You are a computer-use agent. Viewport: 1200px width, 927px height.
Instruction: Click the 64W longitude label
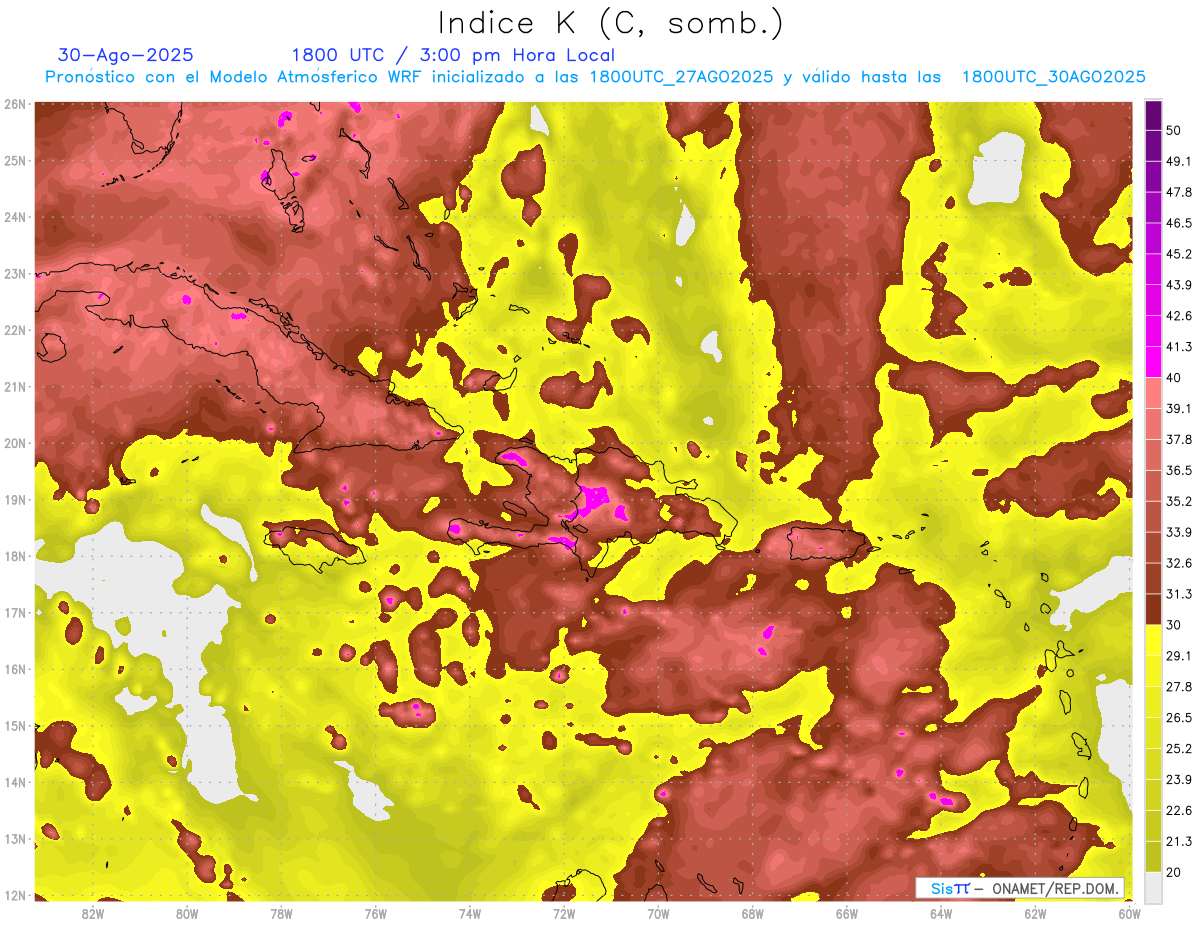pos(941,913)
